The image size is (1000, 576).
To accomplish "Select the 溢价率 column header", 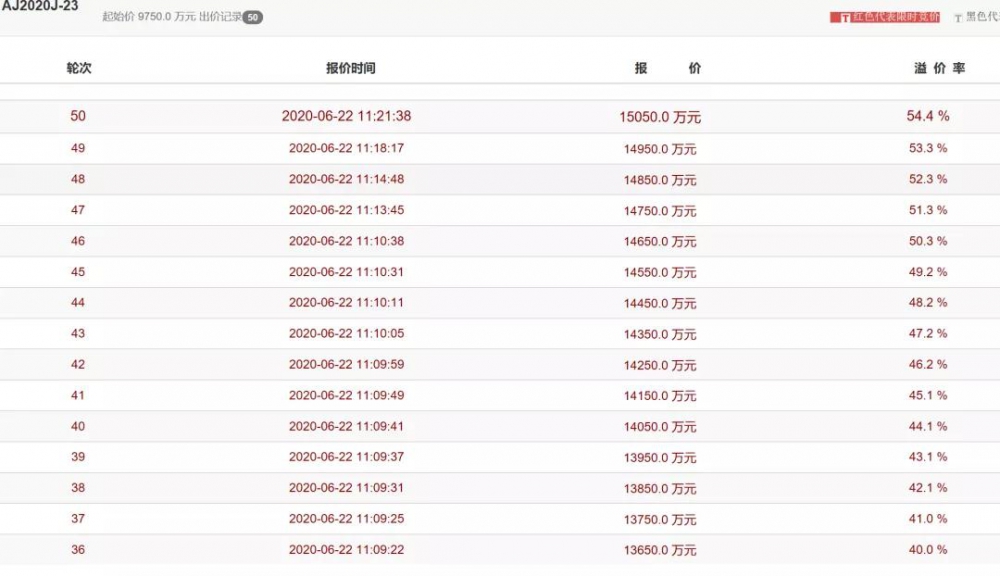I will tap(939, 68).
